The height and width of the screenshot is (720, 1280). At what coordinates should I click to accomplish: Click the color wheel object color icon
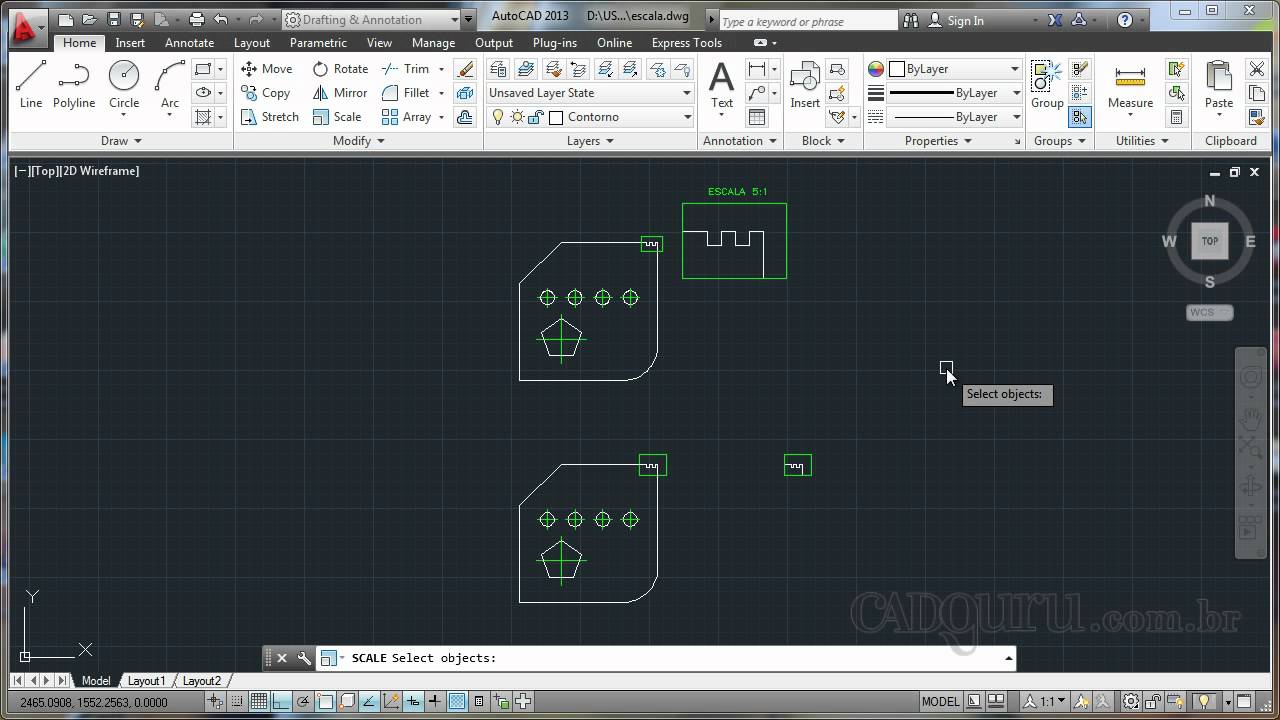click(876, 69)
